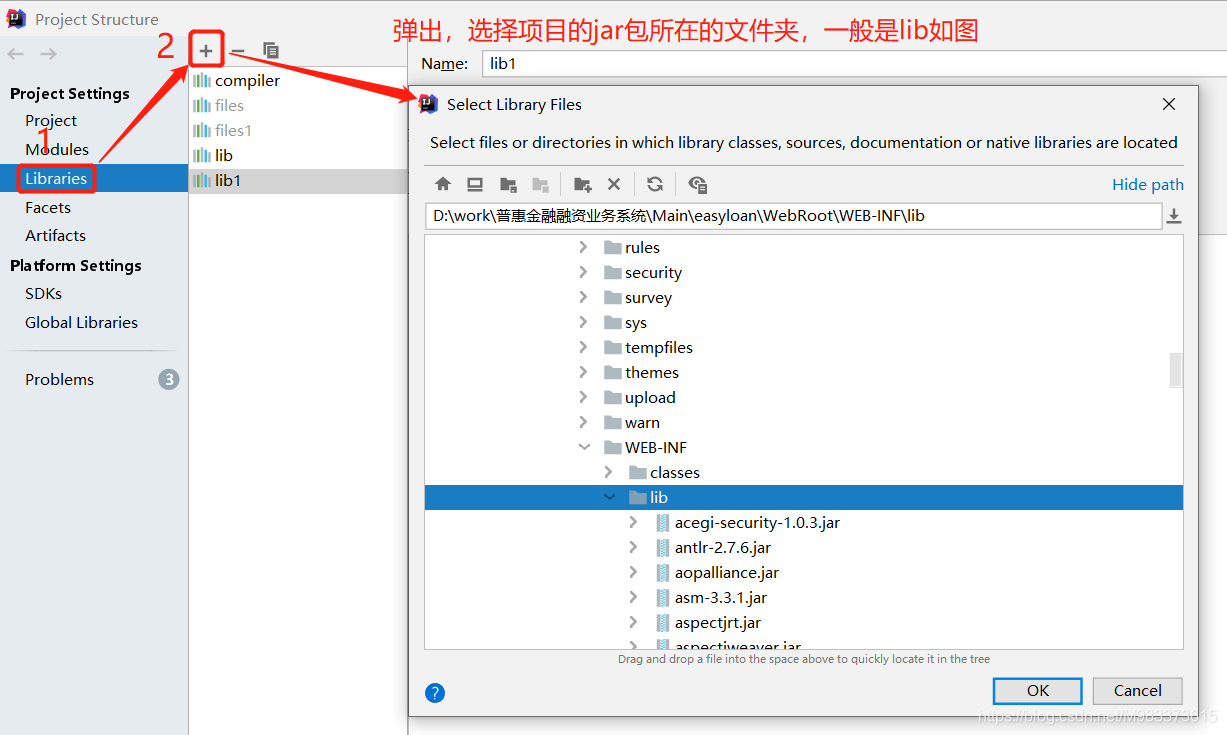1227x735 pixels.
Task: Collapse the selected lib folder
Action: tap(609, 497)
